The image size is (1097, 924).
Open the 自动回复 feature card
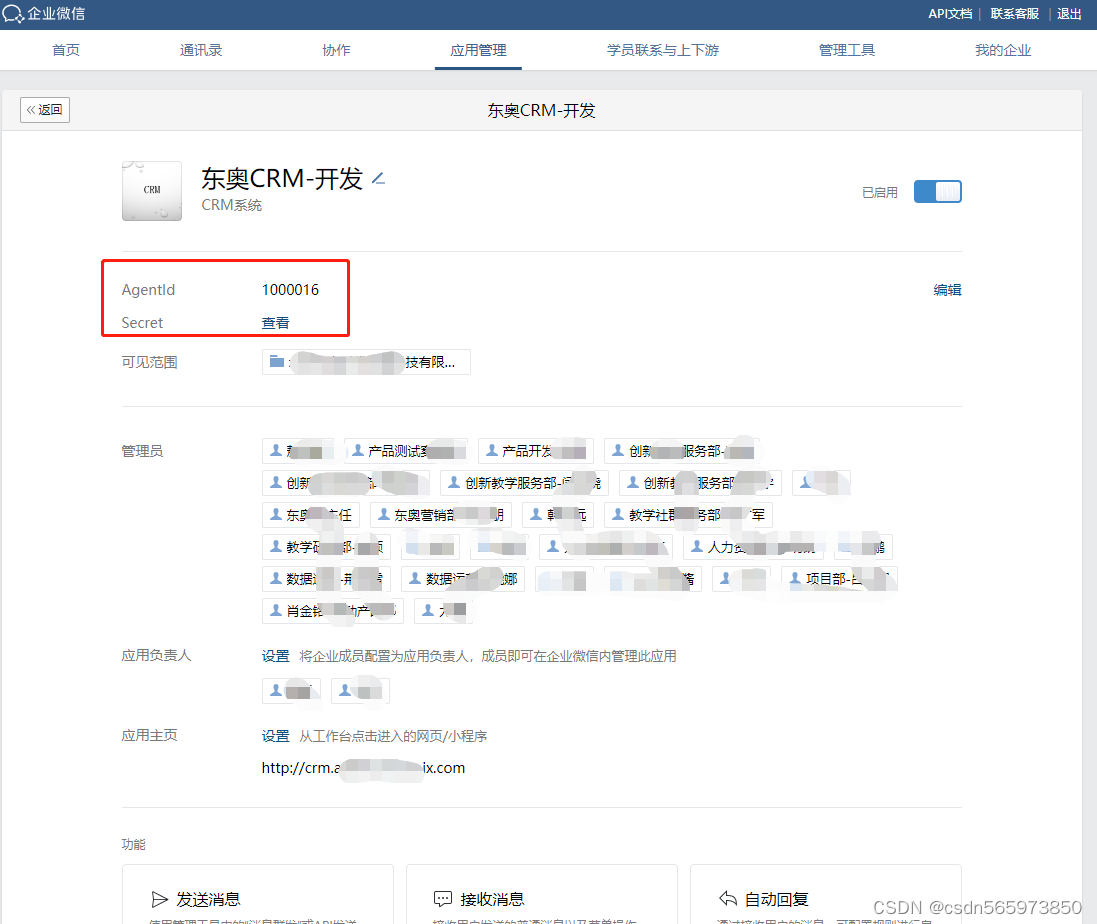[826, 894]
